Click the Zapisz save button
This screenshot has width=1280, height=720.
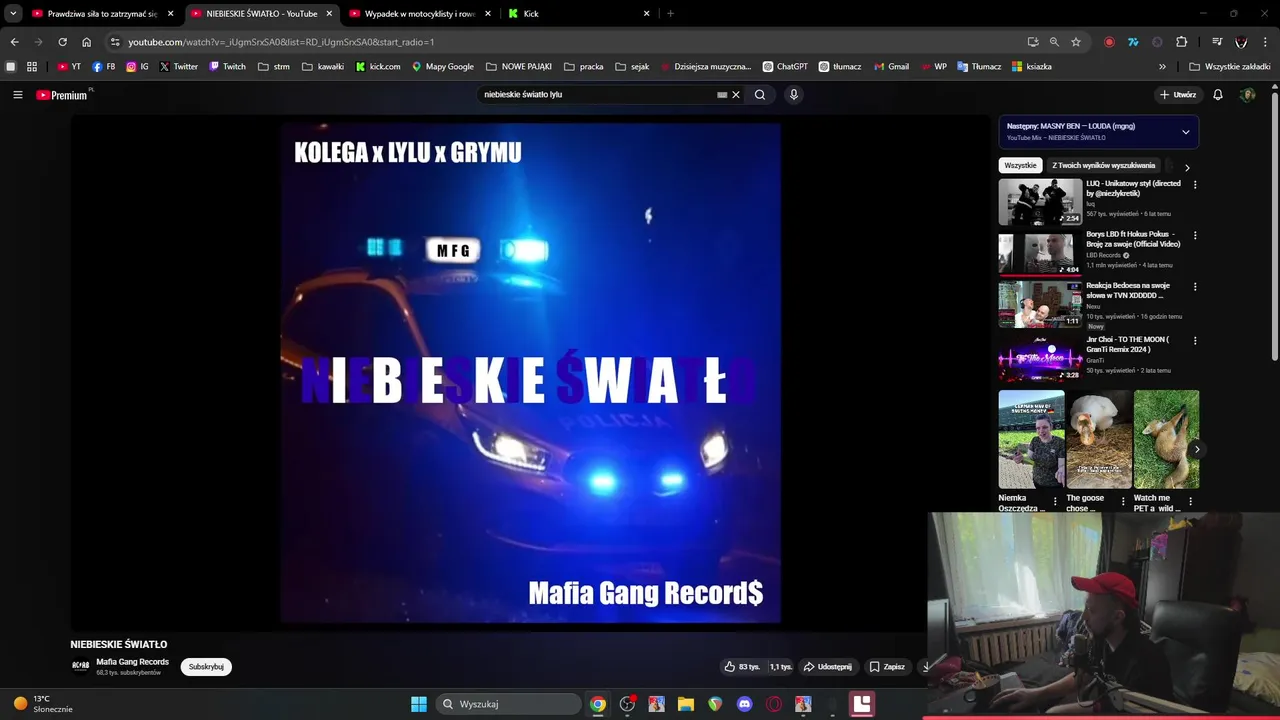coord(887,667)
